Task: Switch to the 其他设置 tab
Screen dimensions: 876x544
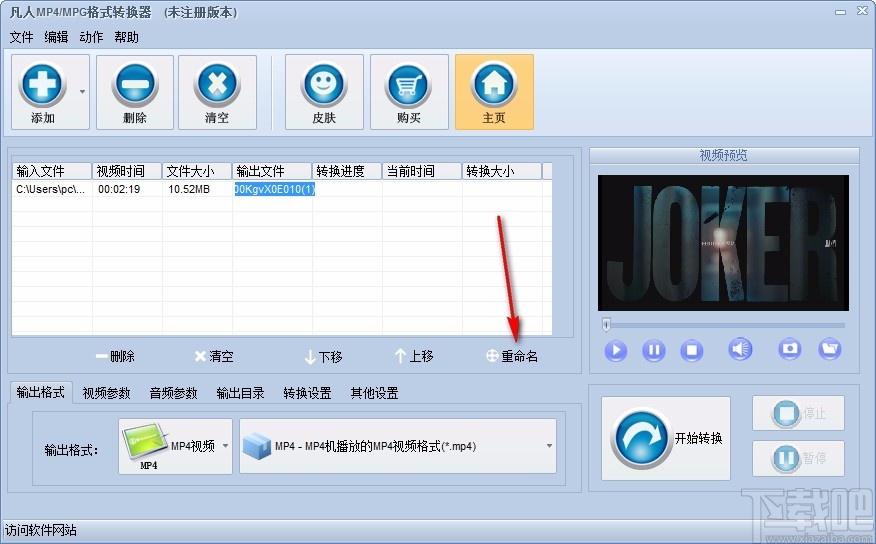Action: 374,393
